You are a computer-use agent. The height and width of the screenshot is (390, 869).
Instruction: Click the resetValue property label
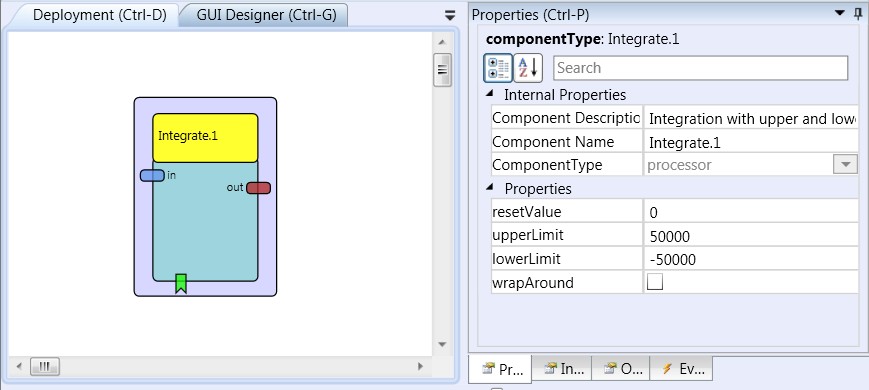pyautogui.click(x=526, y=212)
